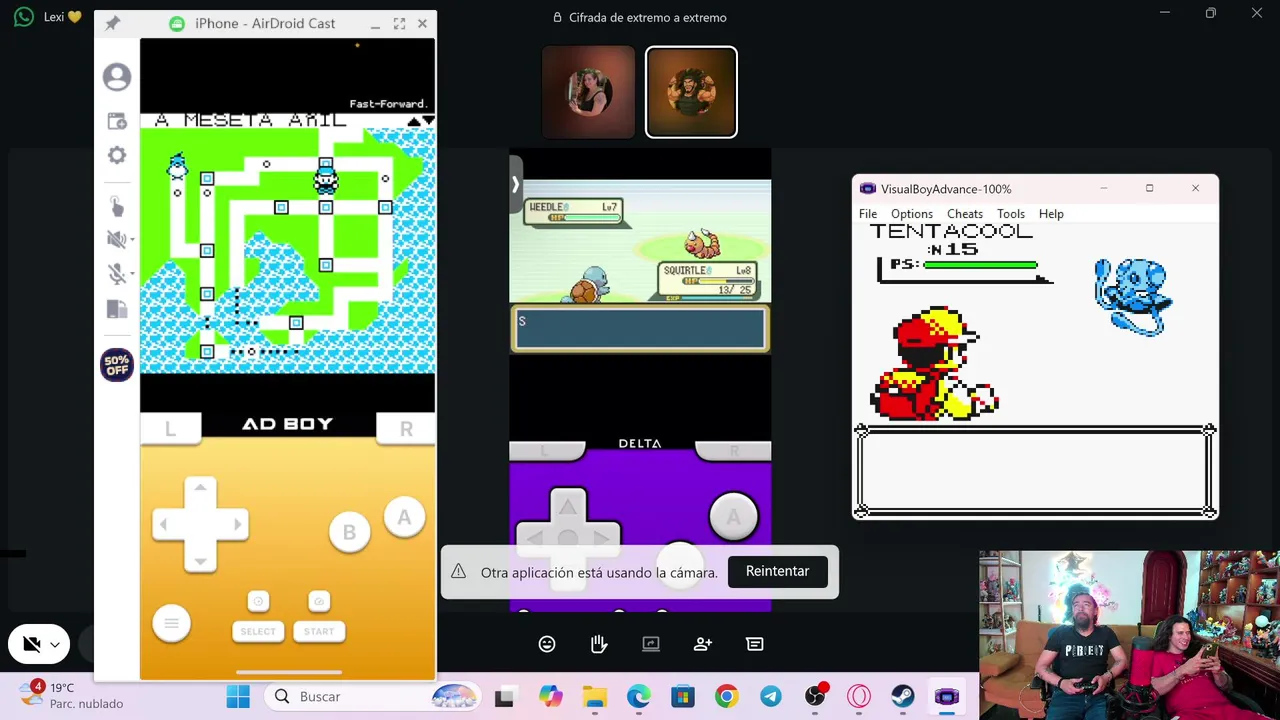The image size is (1280, 720).
Task: Open the speaker options dropdown arrow in AirDroid
Action: coord(132,240)
